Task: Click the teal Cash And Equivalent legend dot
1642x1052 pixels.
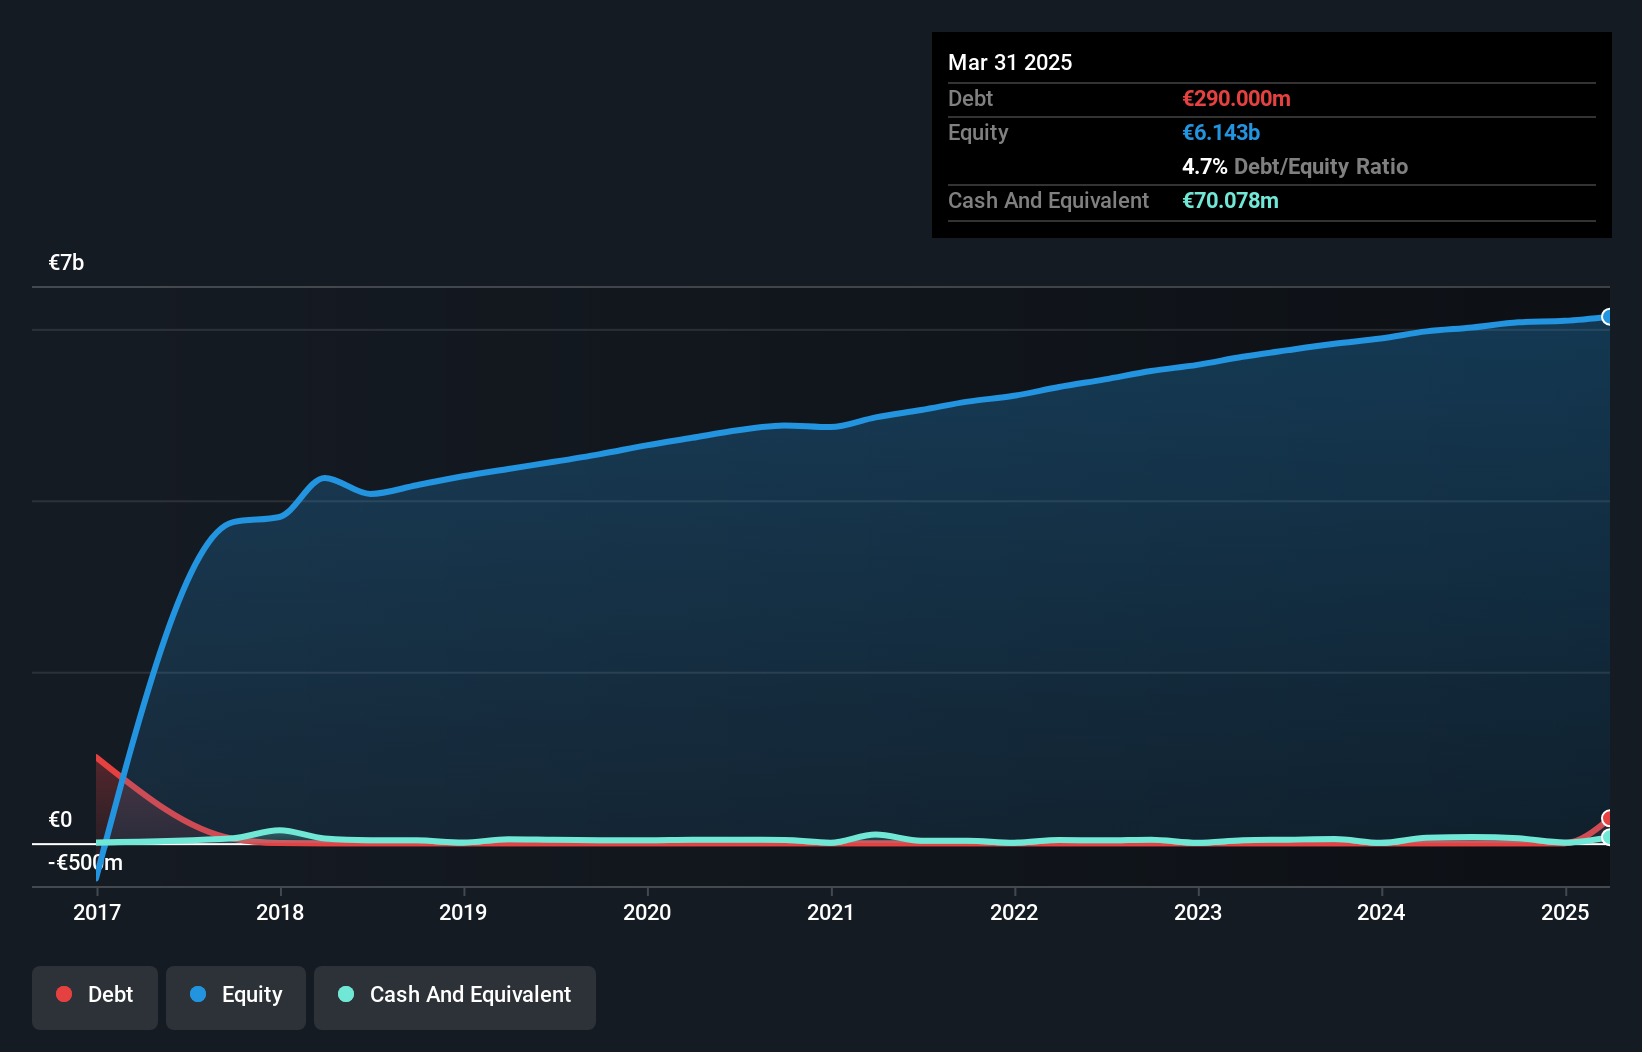Action: click(346, 994)
